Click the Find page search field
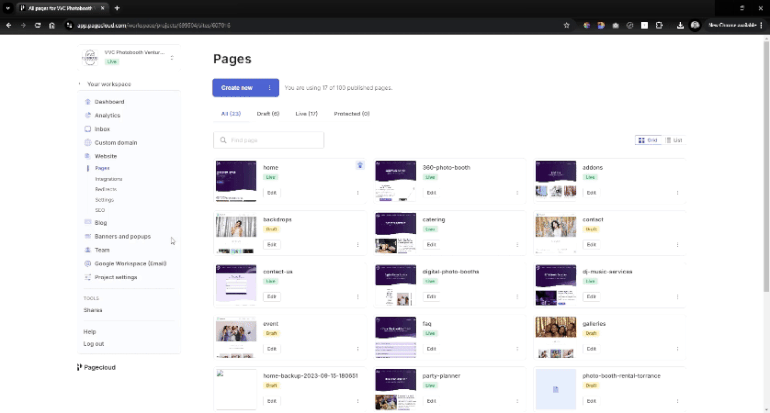Image resolution: width=770 pixels, height=413 pixels. (268, 140)
